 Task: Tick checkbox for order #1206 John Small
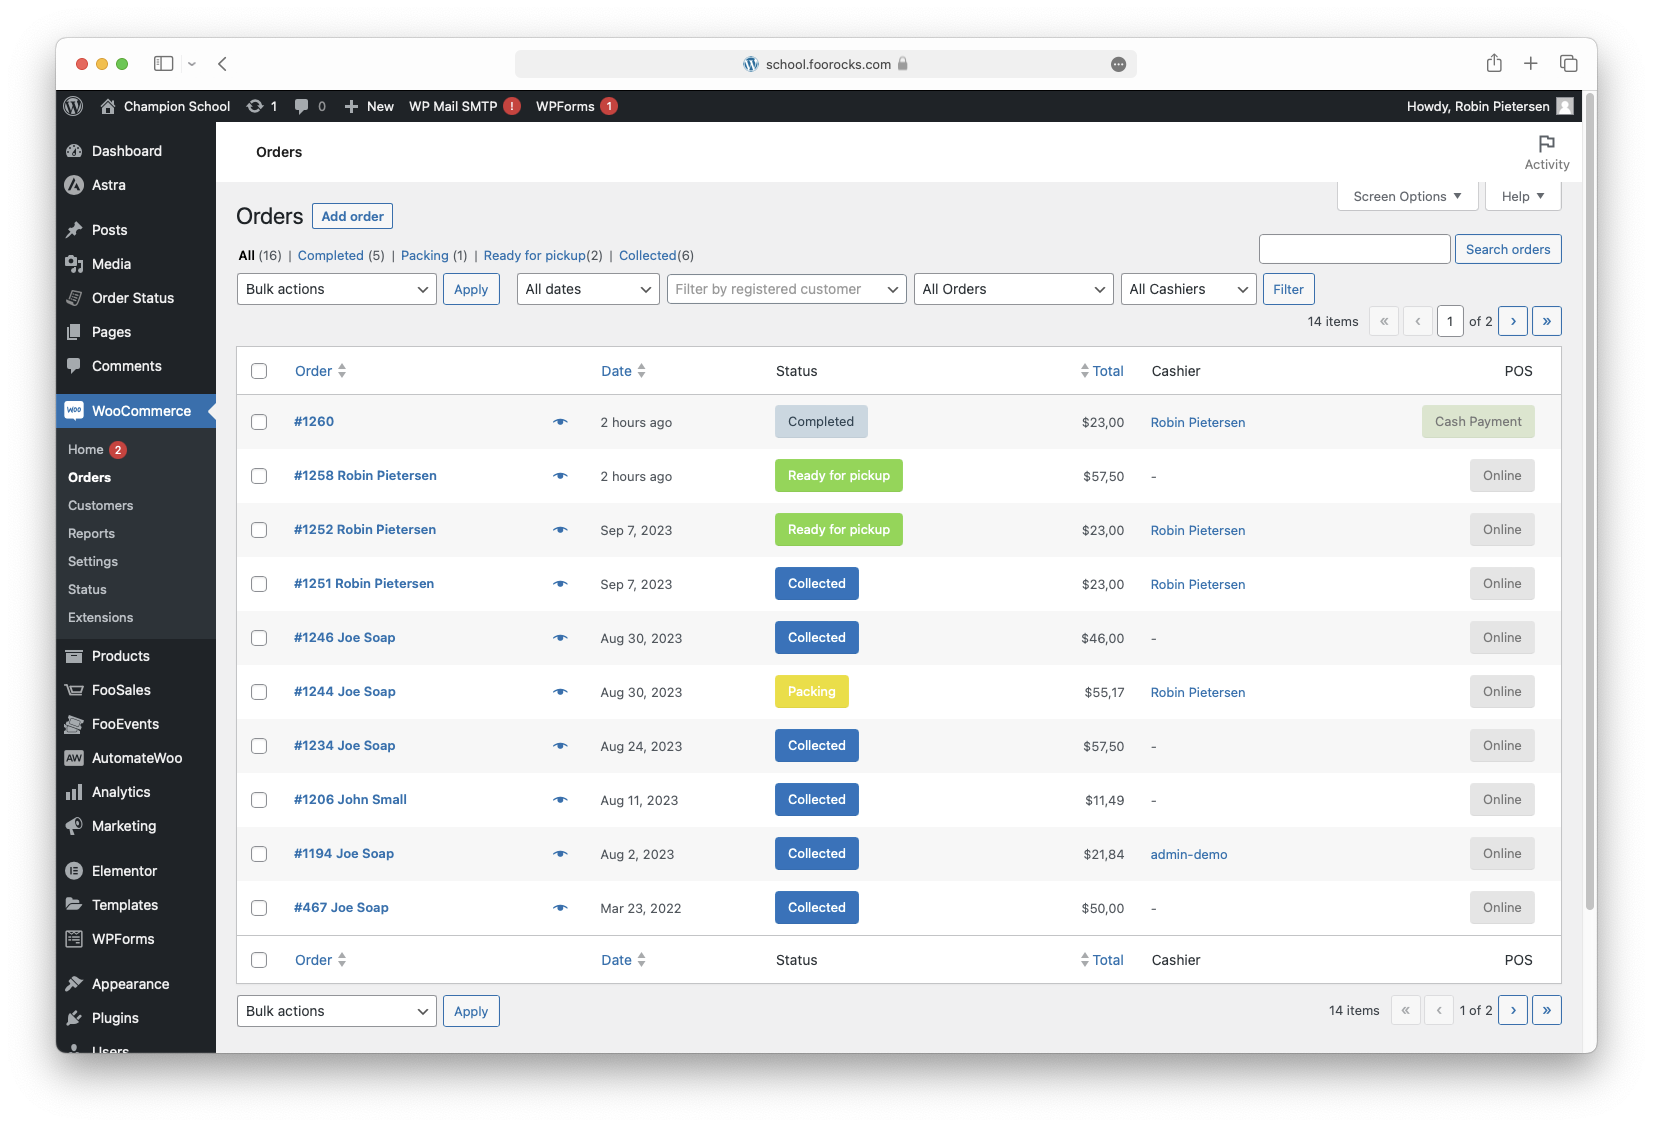pos(259,800)
